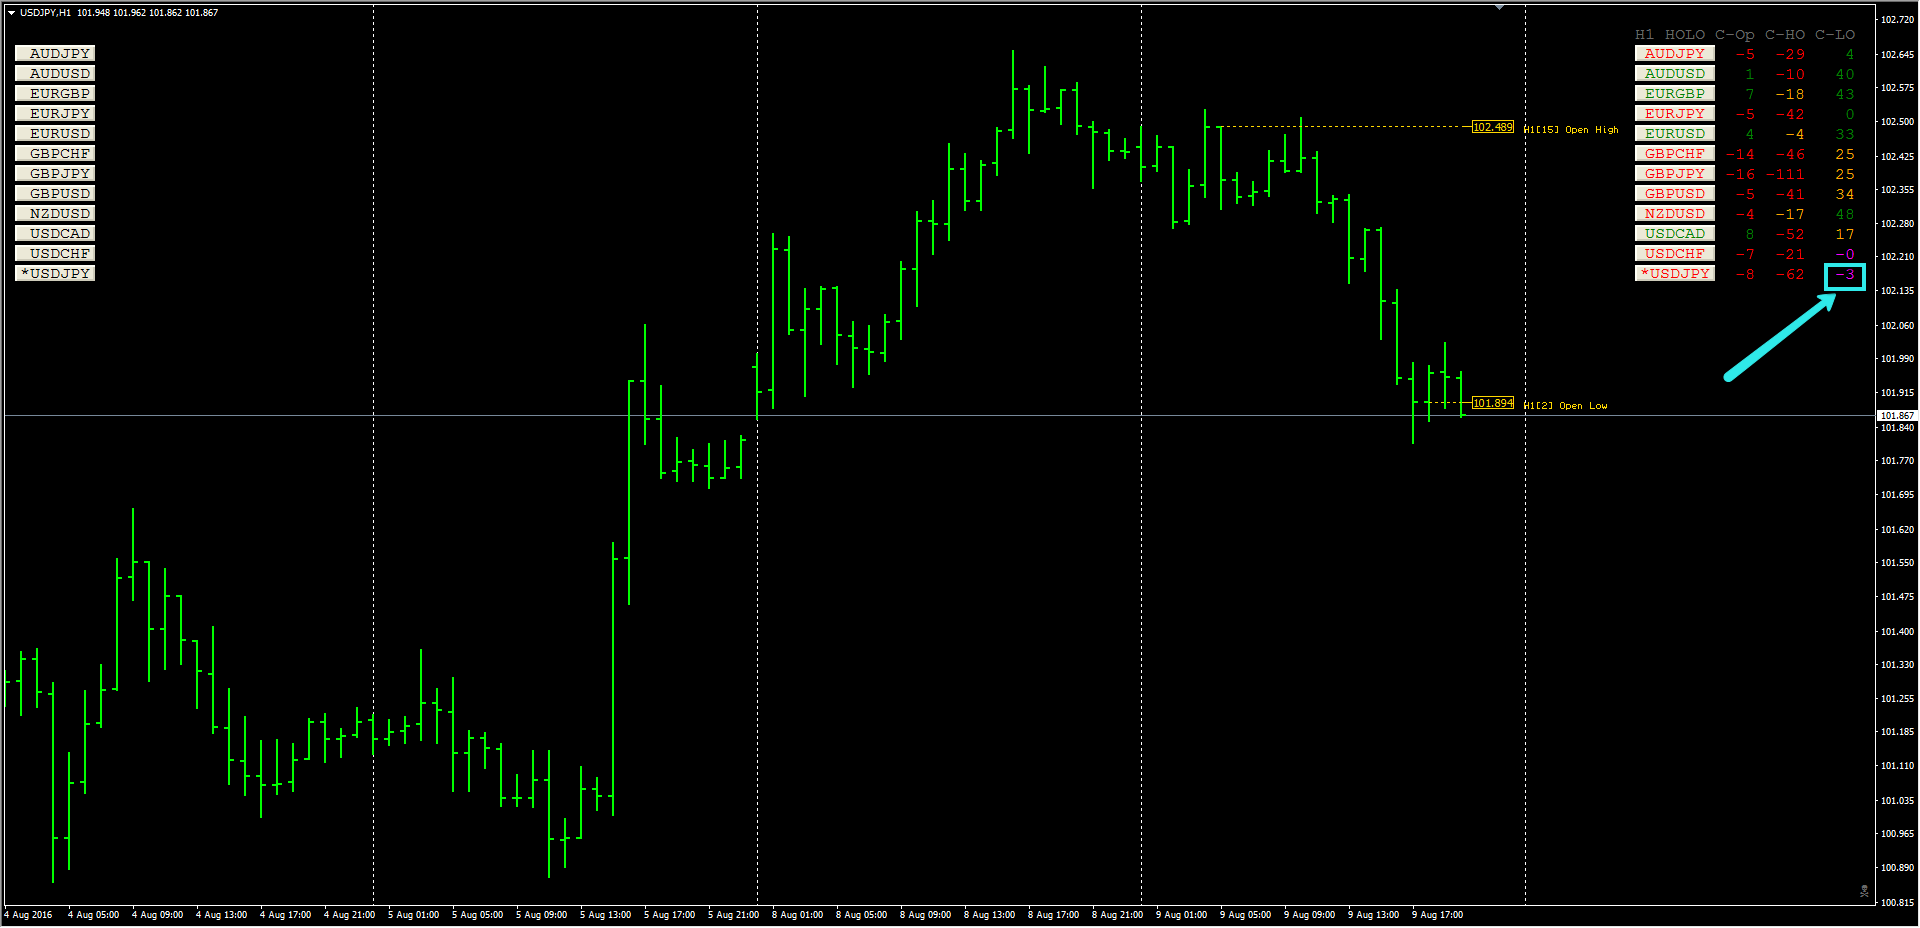Click the black-text *USDJPY symbol button
Screen dimensions: 1920x928
coord(55,273)
